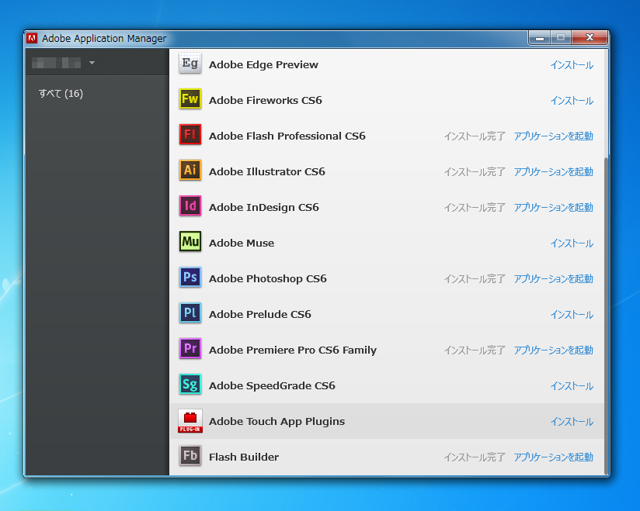
Task: Click the Adobe Muse Mu icon
Action: pos(190,241)
